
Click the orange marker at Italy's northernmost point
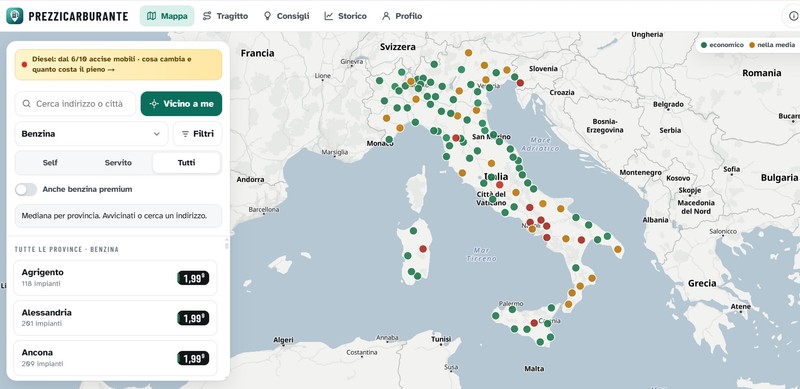[x=468, y=53]
